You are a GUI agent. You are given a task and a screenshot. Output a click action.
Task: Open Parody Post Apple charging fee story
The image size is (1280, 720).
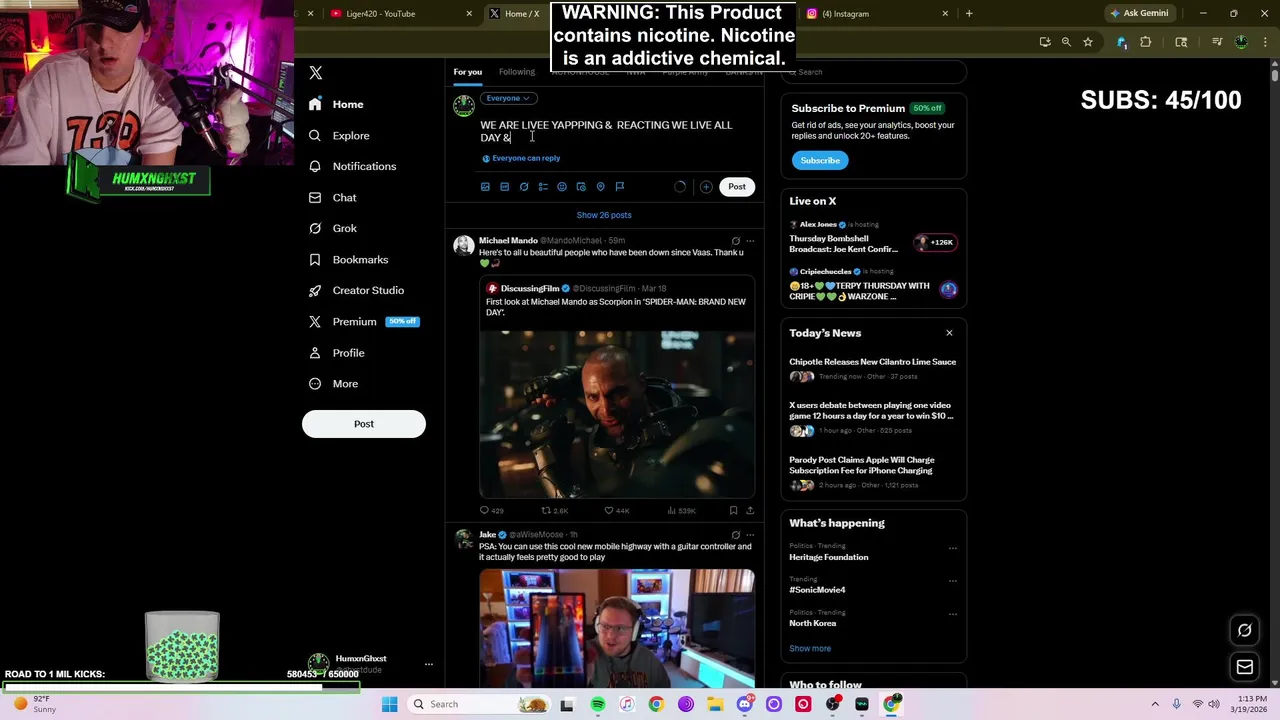[x=873, y=472]
